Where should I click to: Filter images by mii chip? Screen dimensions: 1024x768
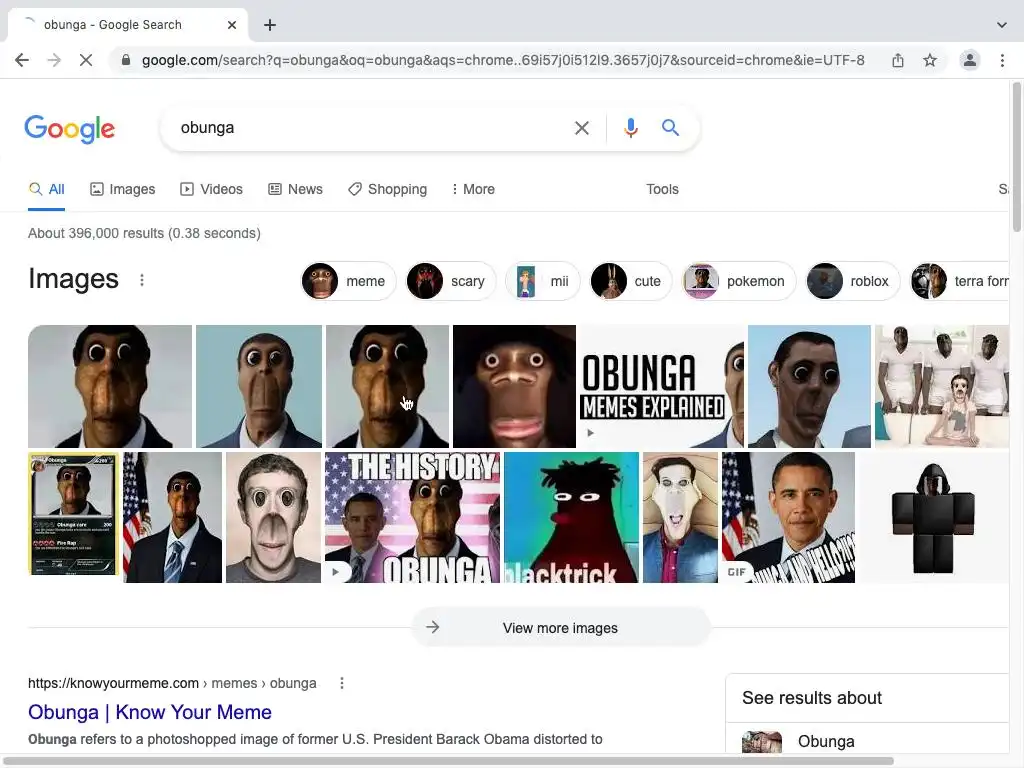click(x=543, y=281)
